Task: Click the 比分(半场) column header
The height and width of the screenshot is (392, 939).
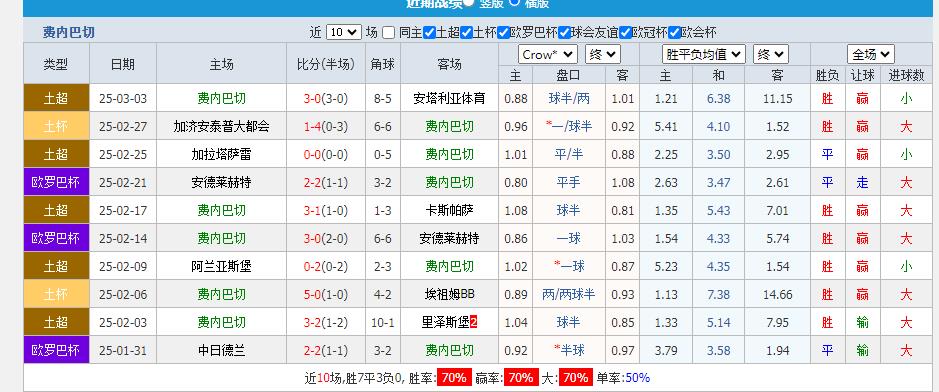Action: pyautogui.click(x=326, y=64)
